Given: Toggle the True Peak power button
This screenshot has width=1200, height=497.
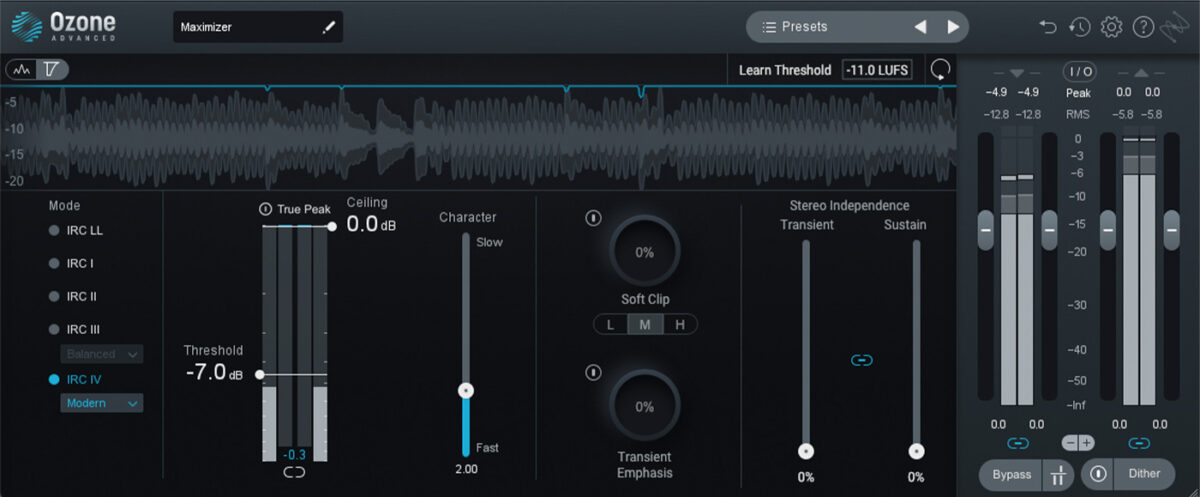Looking at the screenshot, I should pos(265,209).
